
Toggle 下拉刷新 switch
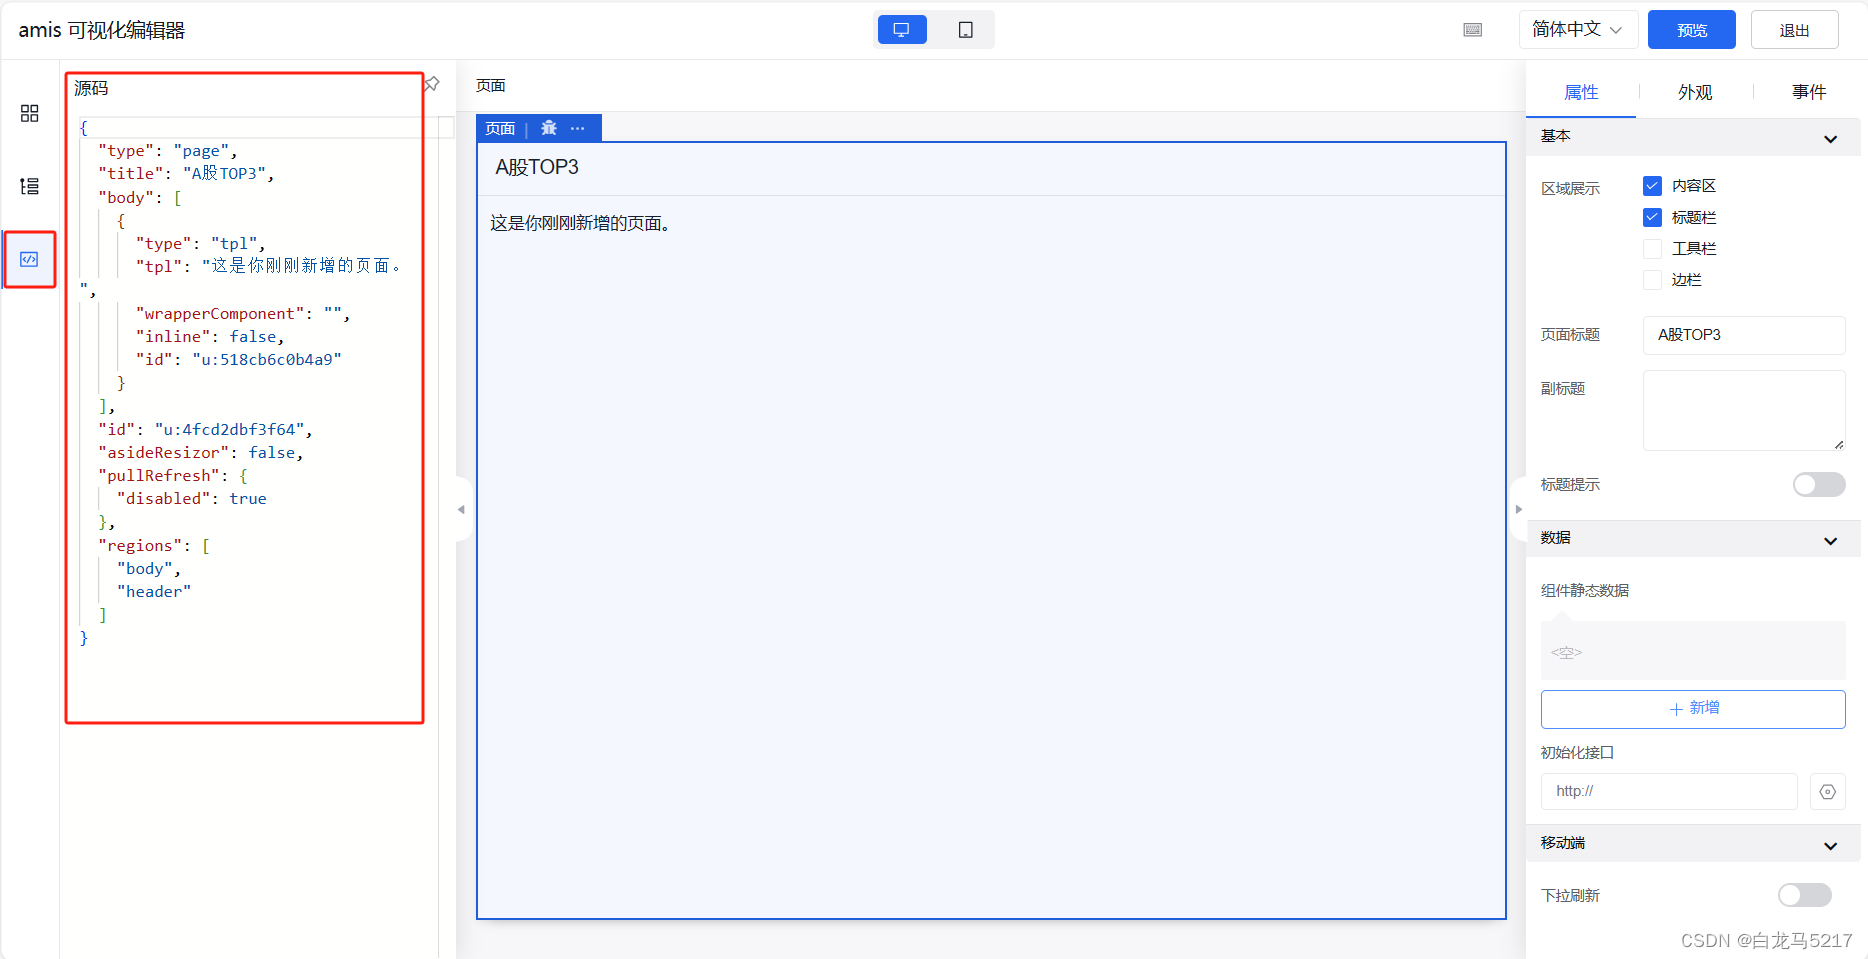click(1805, 895)
